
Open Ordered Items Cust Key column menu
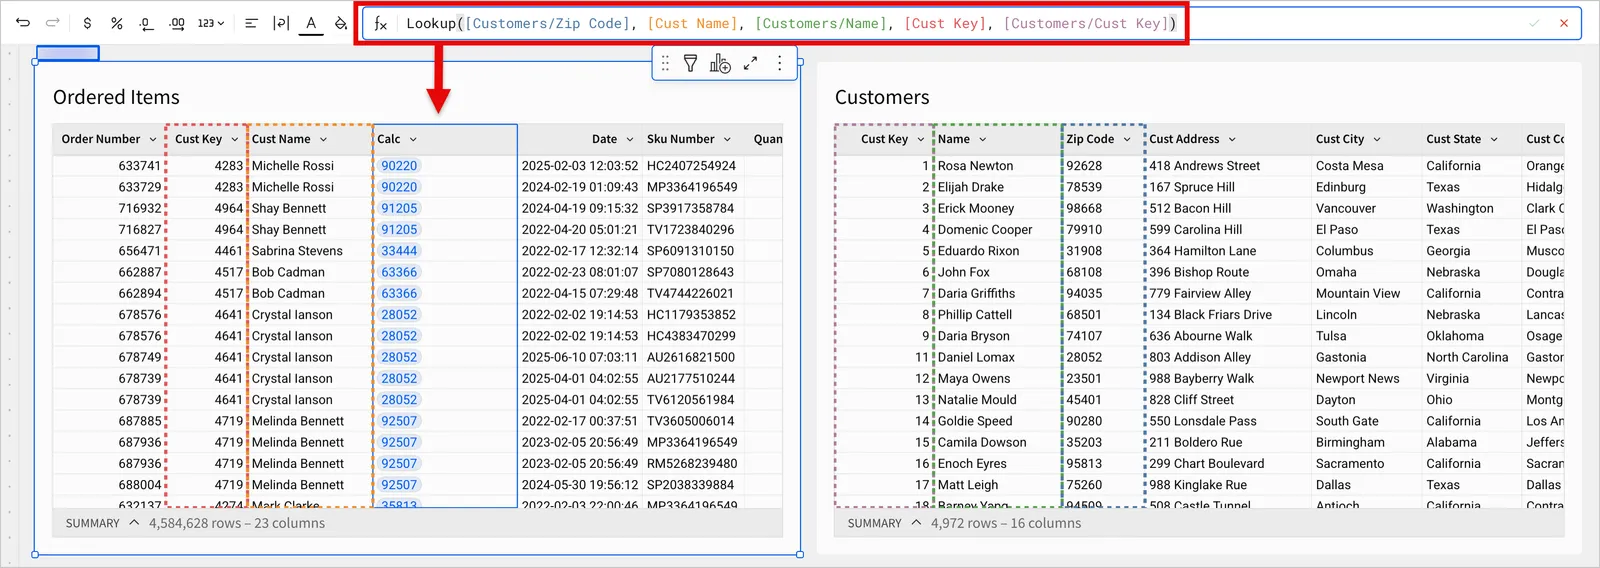point(235,139)
